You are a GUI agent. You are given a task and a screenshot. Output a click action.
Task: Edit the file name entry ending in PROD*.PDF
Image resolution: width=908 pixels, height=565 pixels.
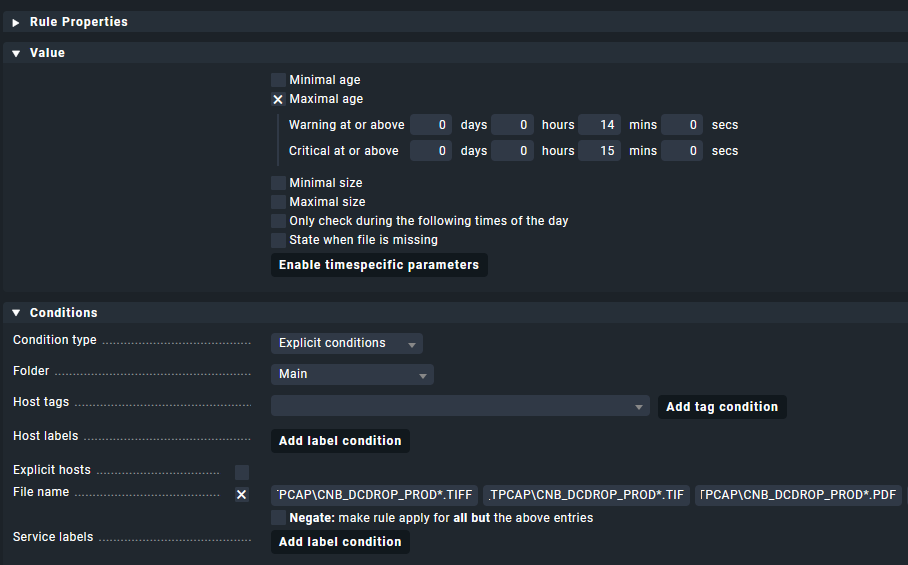click(x=798, y=495)
